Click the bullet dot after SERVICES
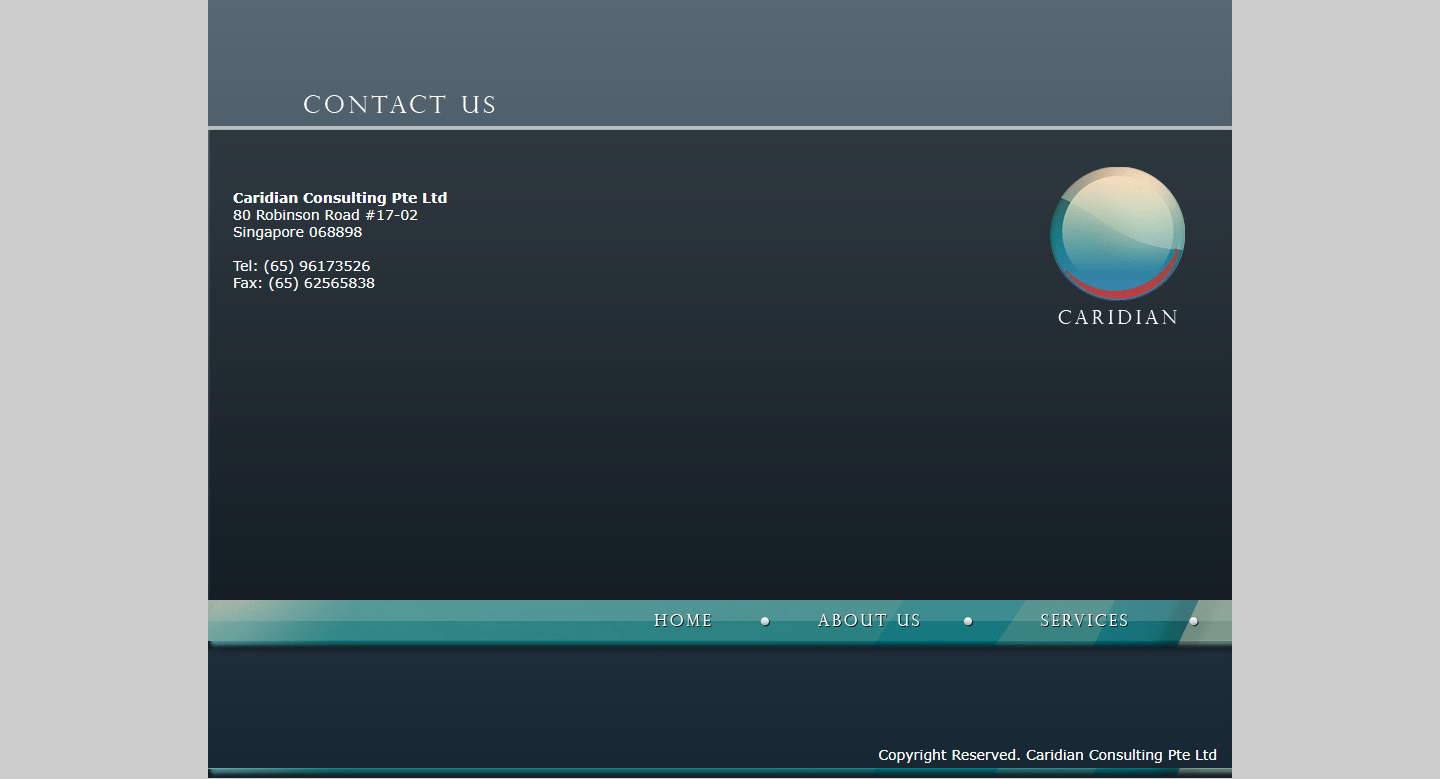Image resolution: width=1440 pixels, height=779 pixels. pos(1193,621)
